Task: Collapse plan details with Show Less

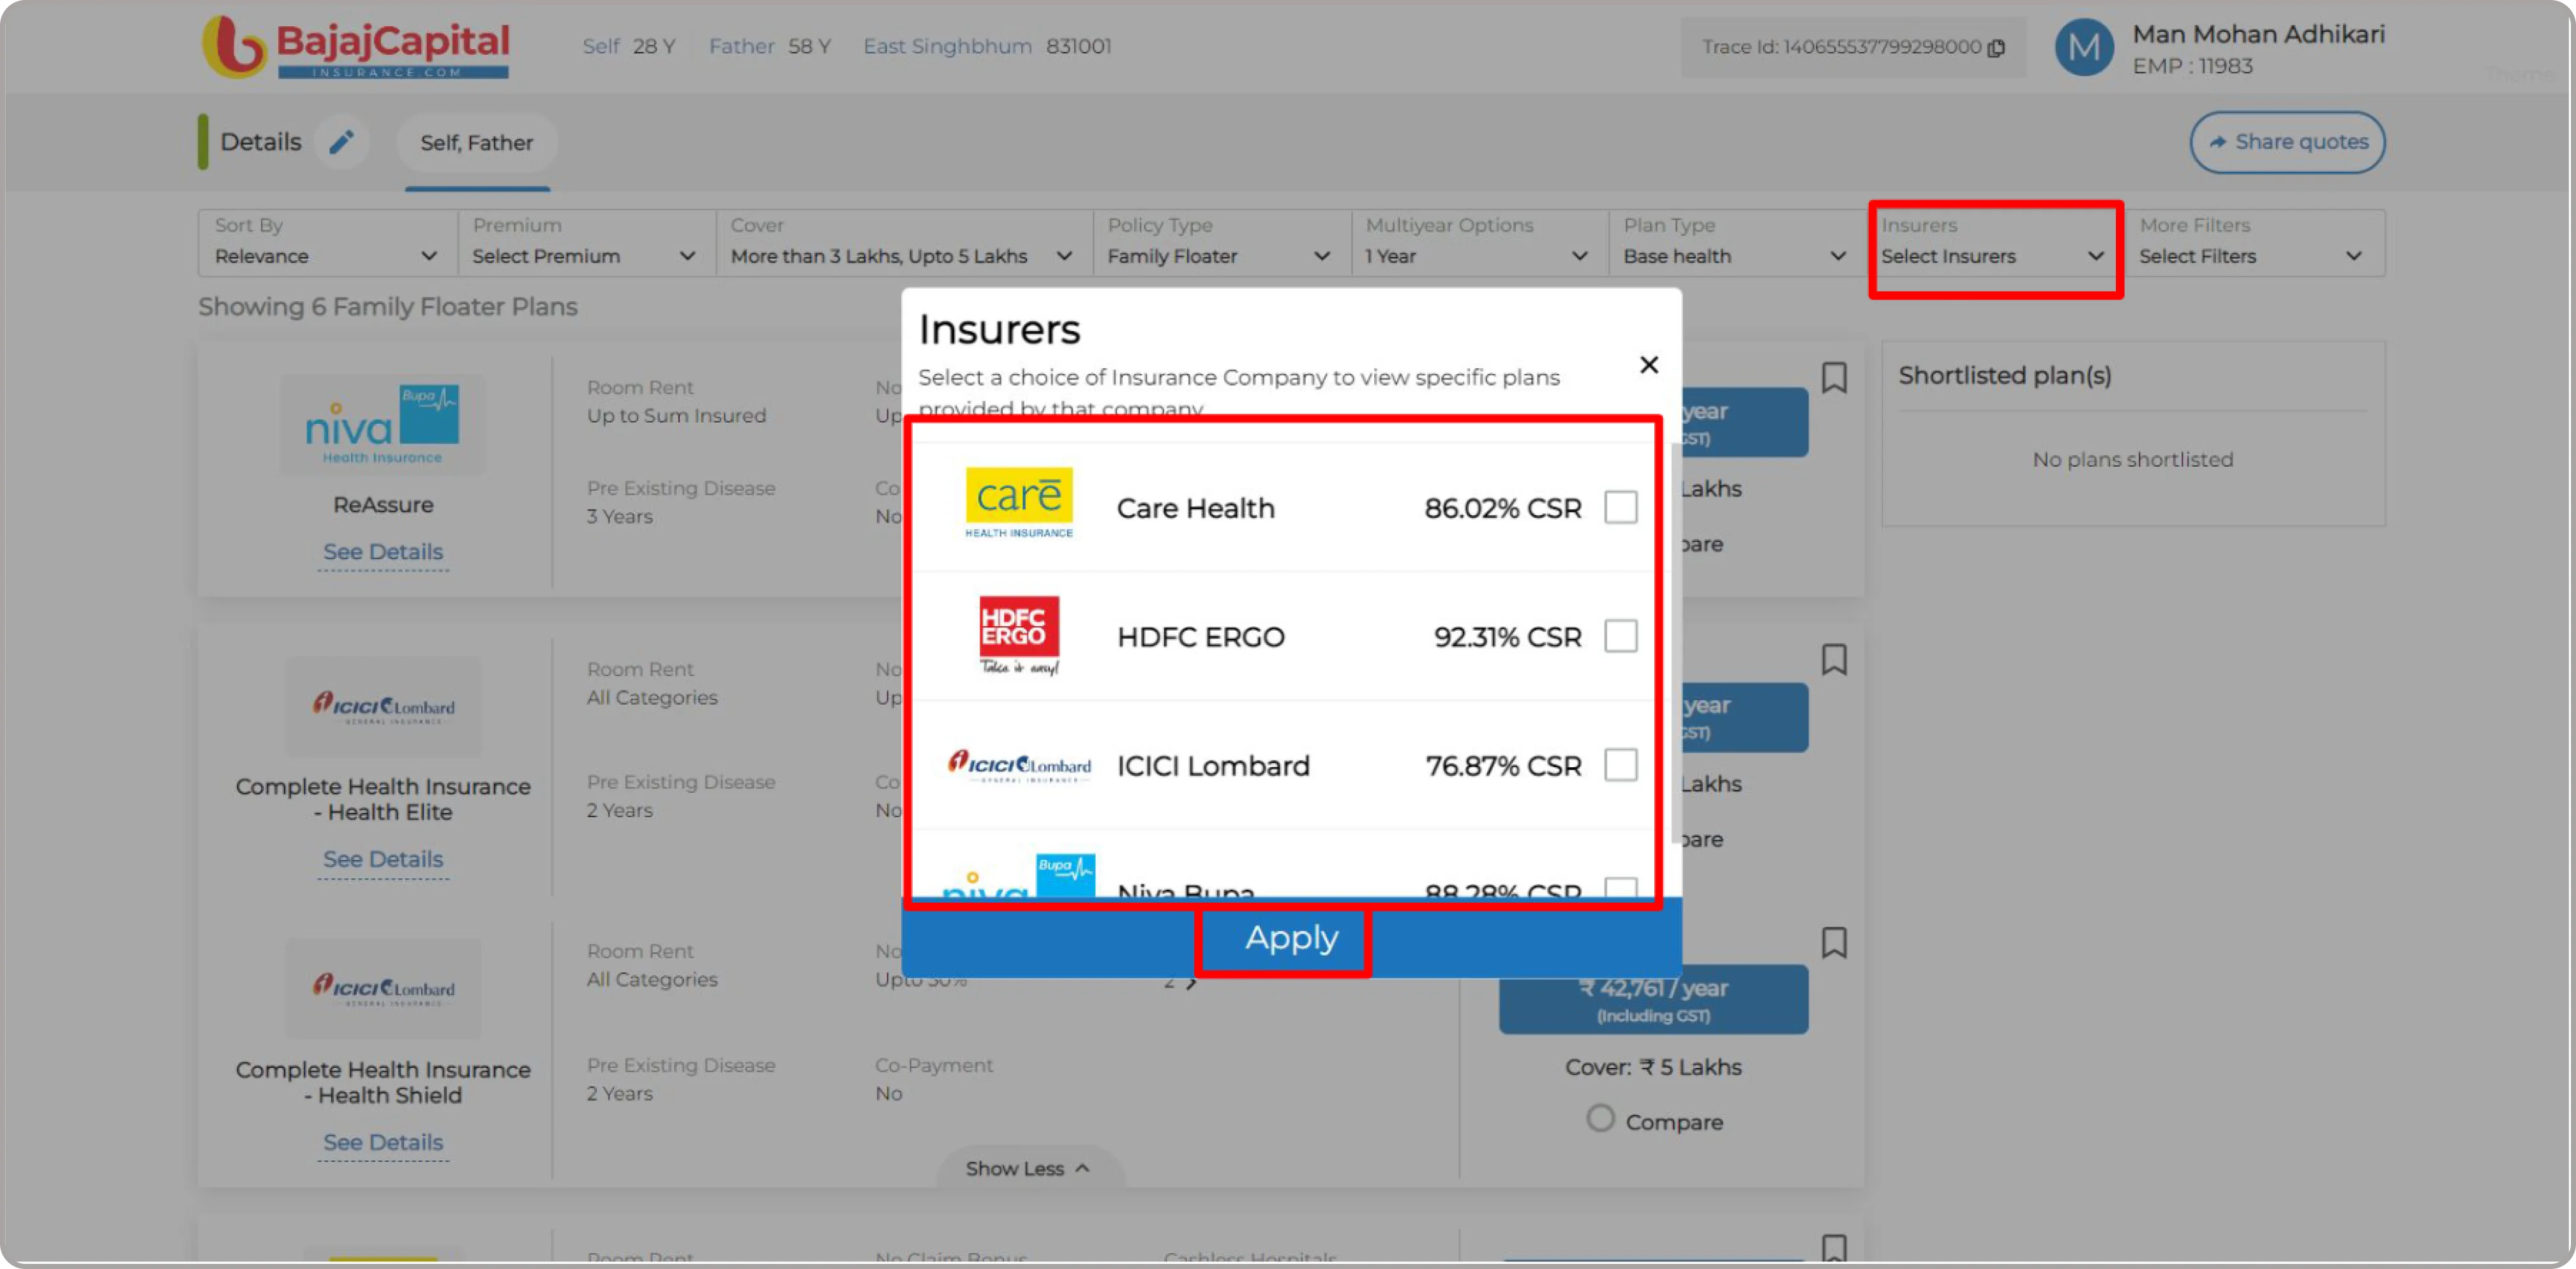Action: [1029, 1168]
